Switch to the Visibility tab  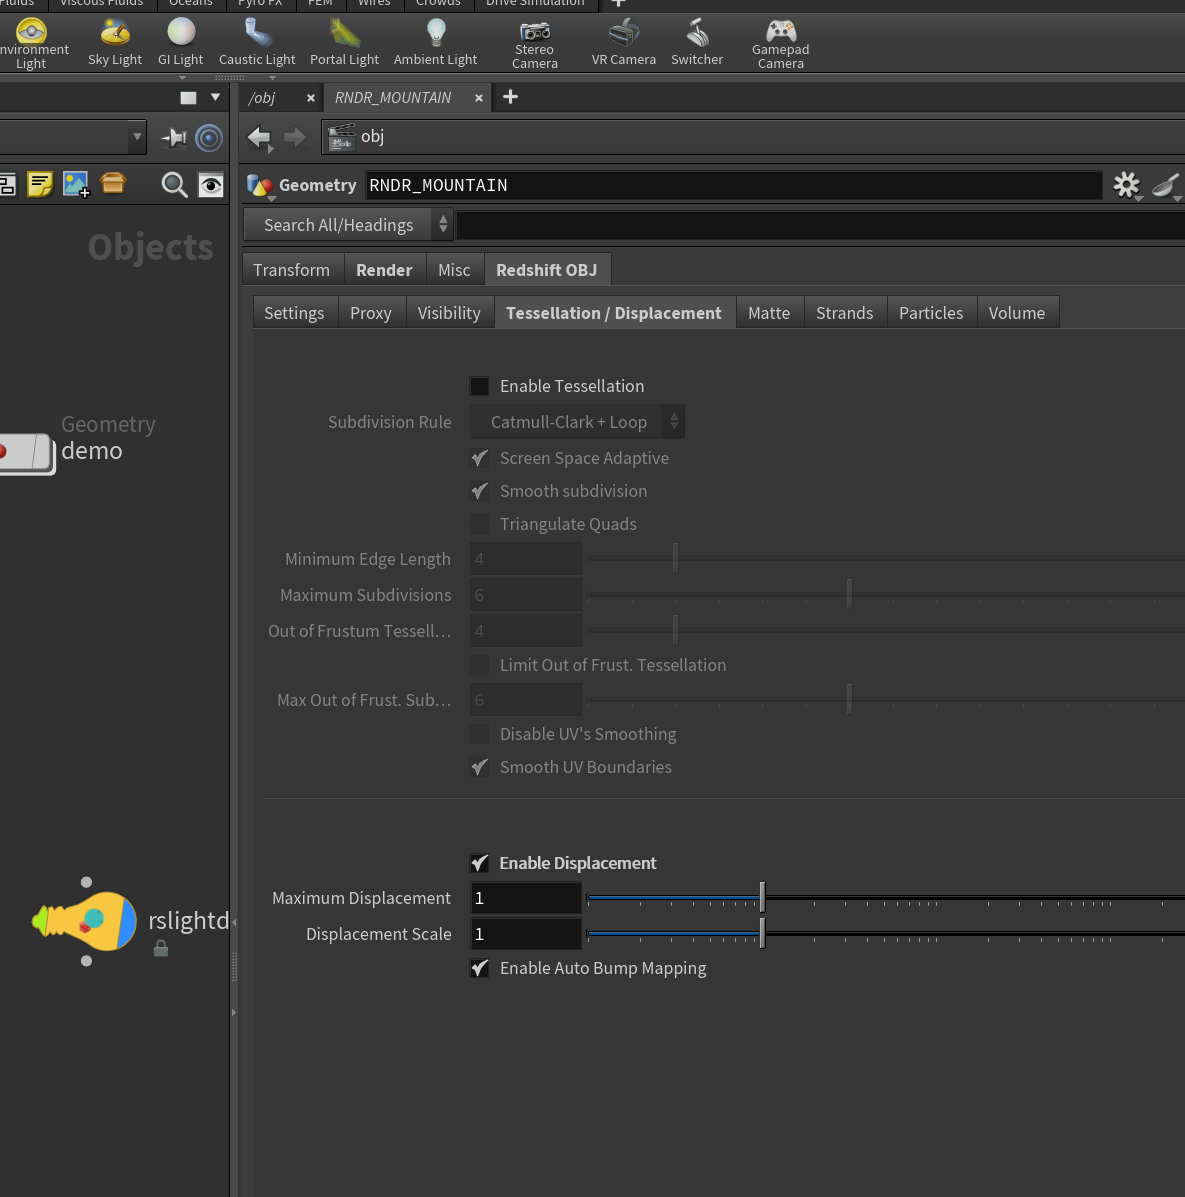tap(449, 313)
